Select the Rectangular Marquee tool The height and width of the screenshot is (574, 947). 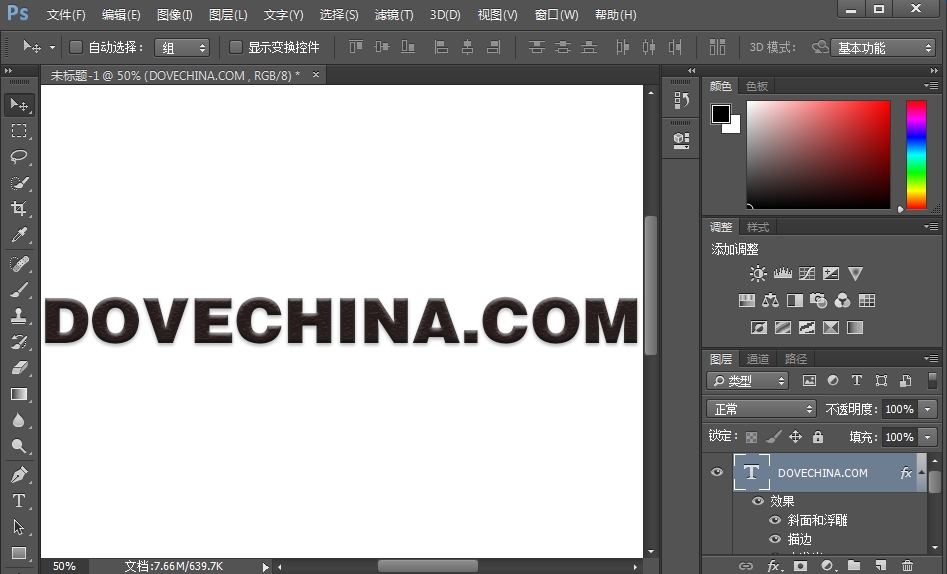pyautogui.click(x=19, y=131)
